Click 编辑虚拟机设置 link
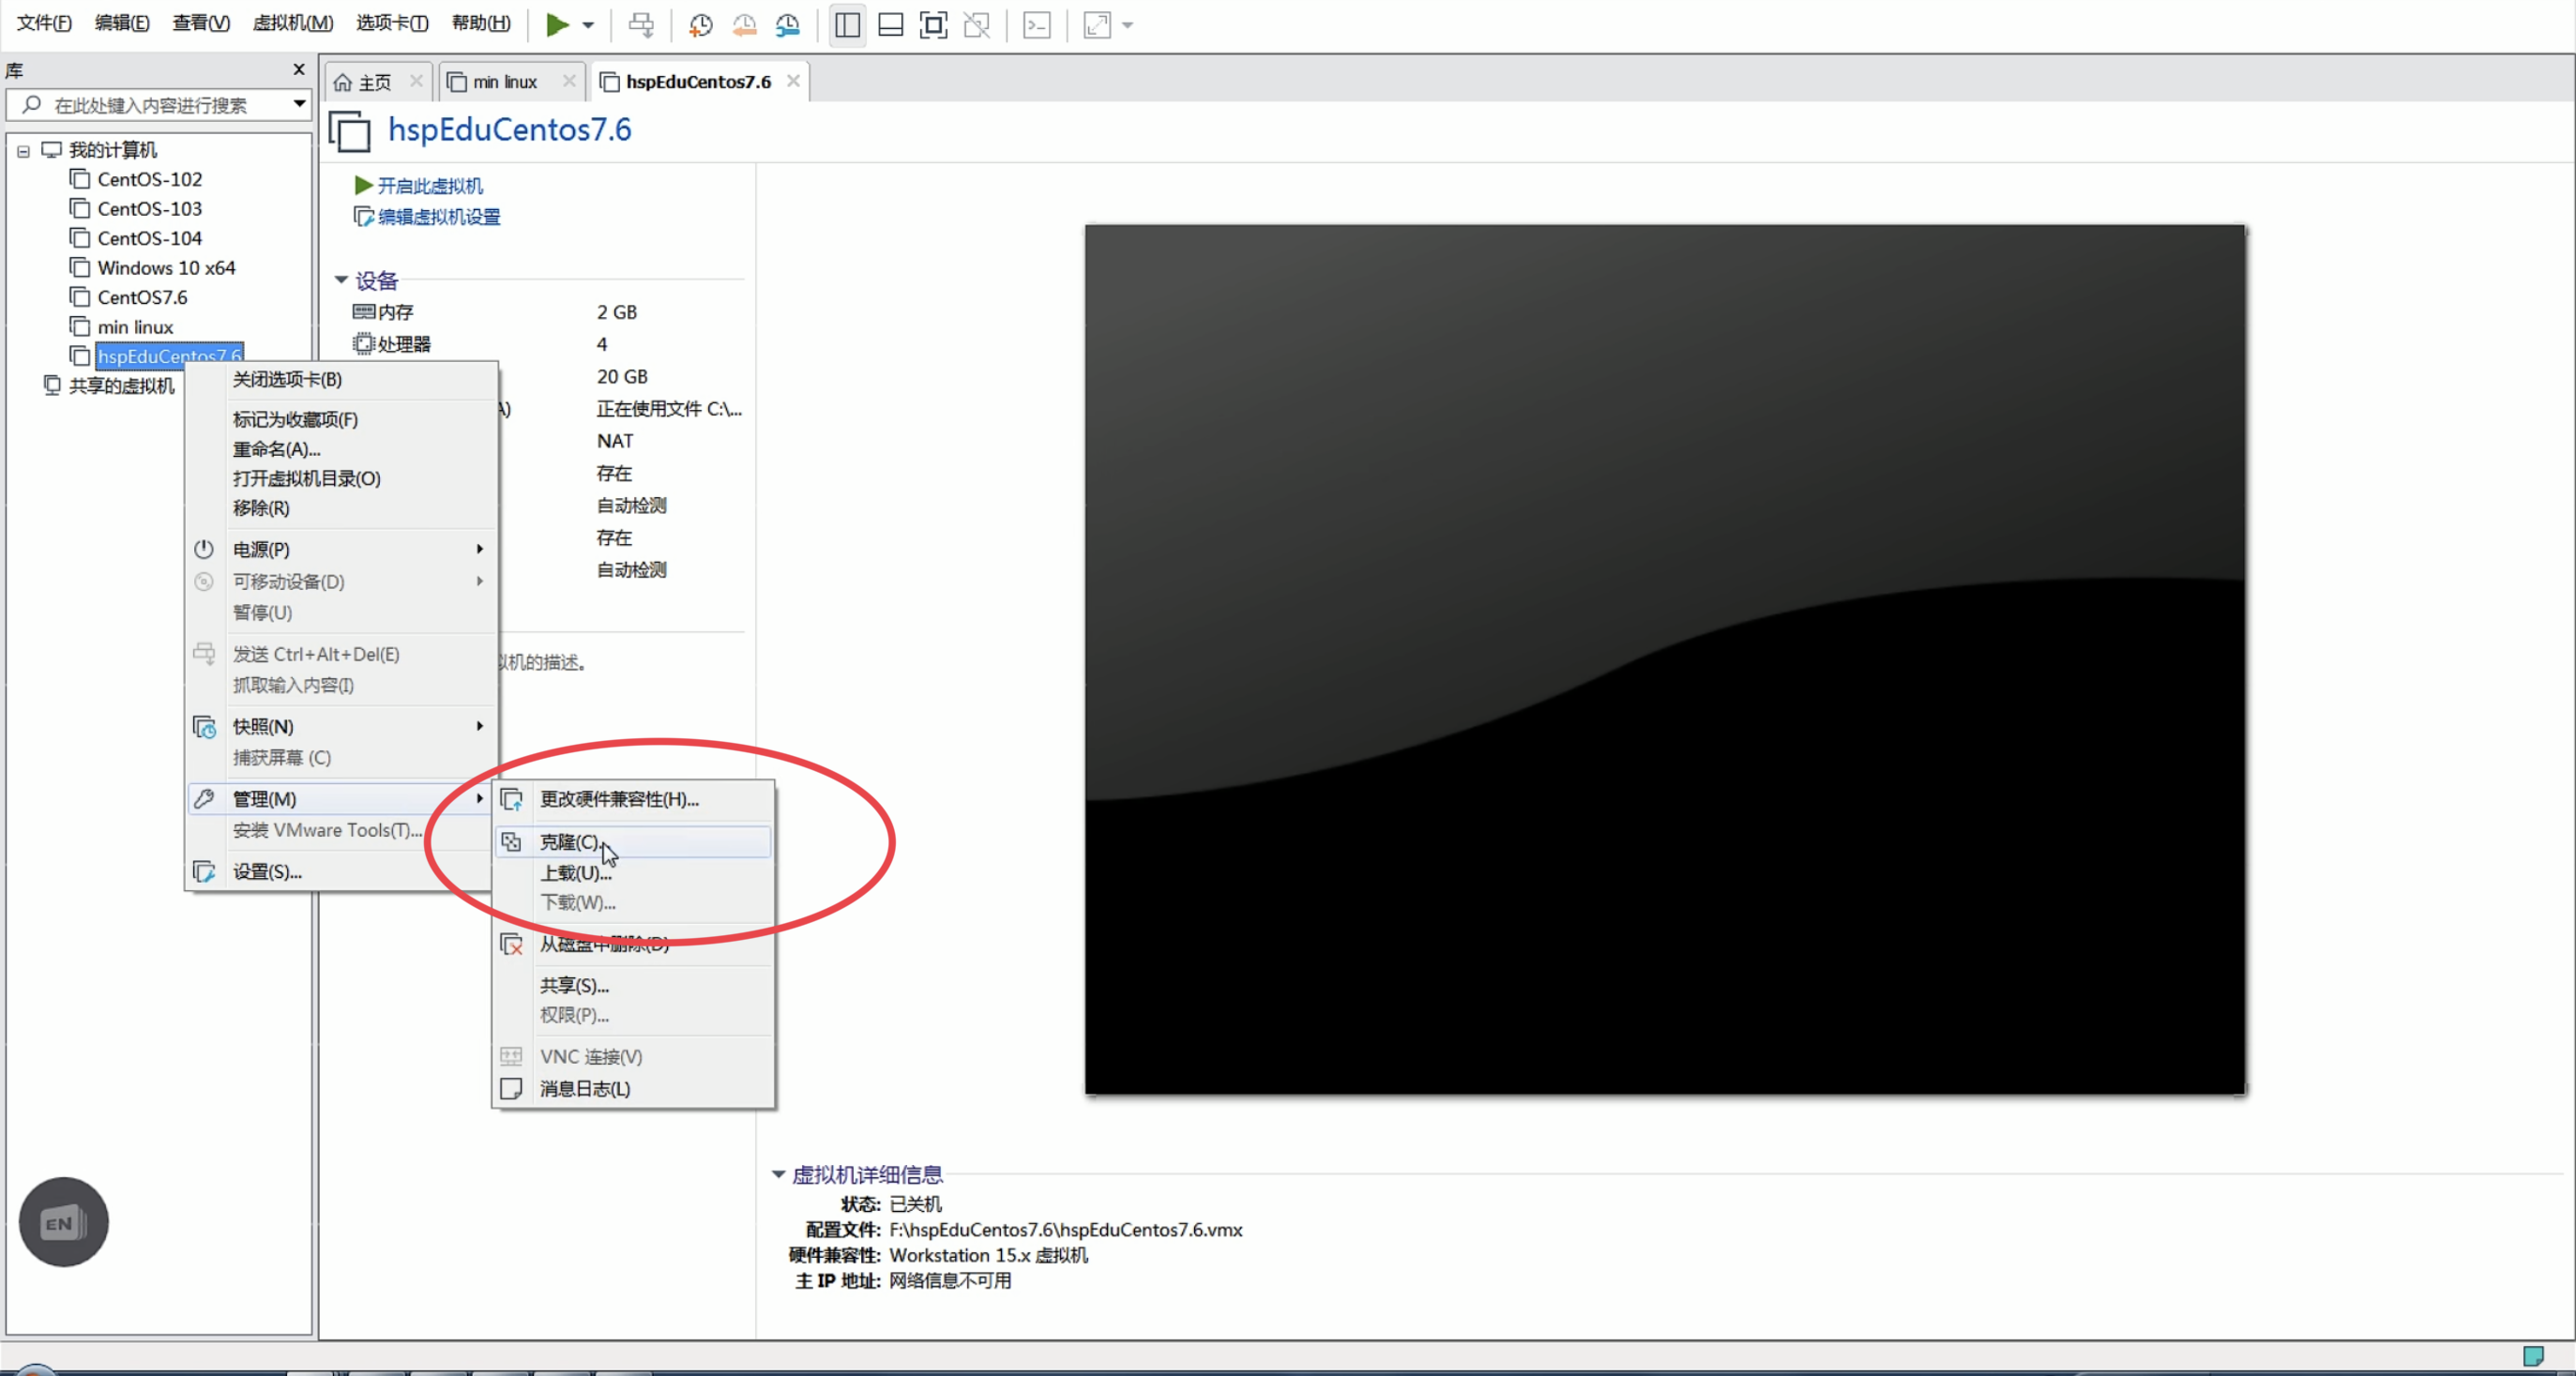 [438, 217]
